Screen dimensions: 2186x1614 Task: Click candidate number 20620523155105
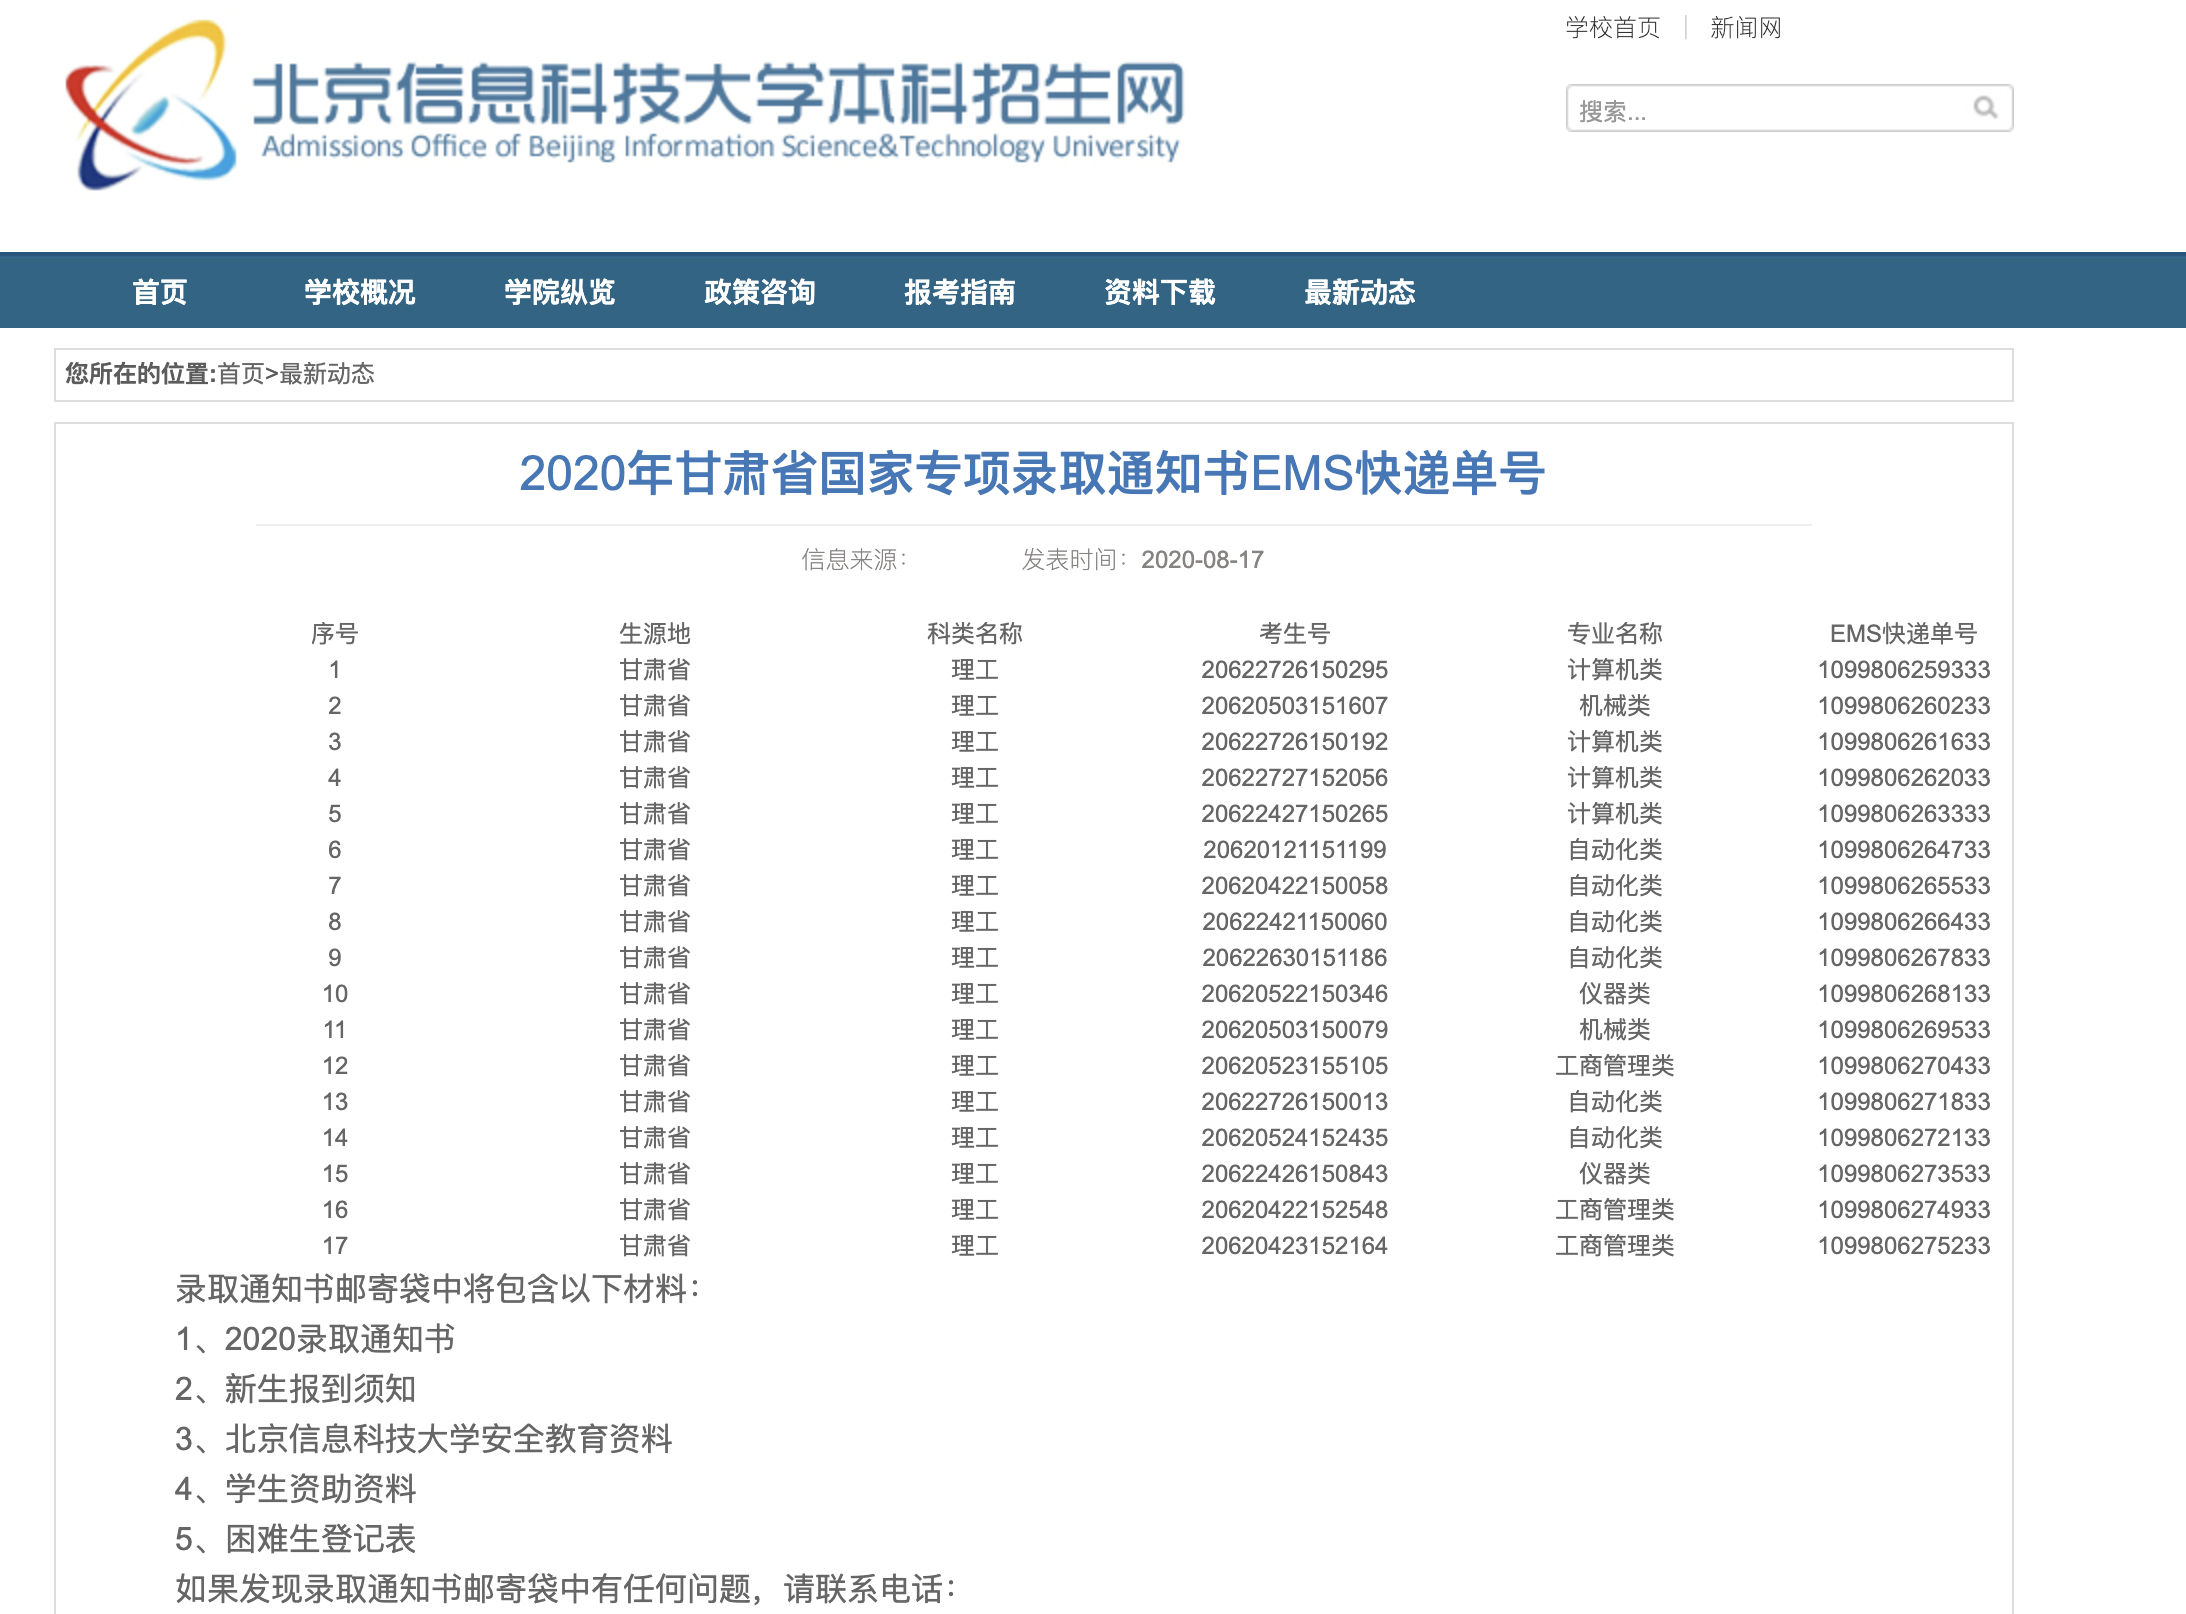coord(1295,1065)
